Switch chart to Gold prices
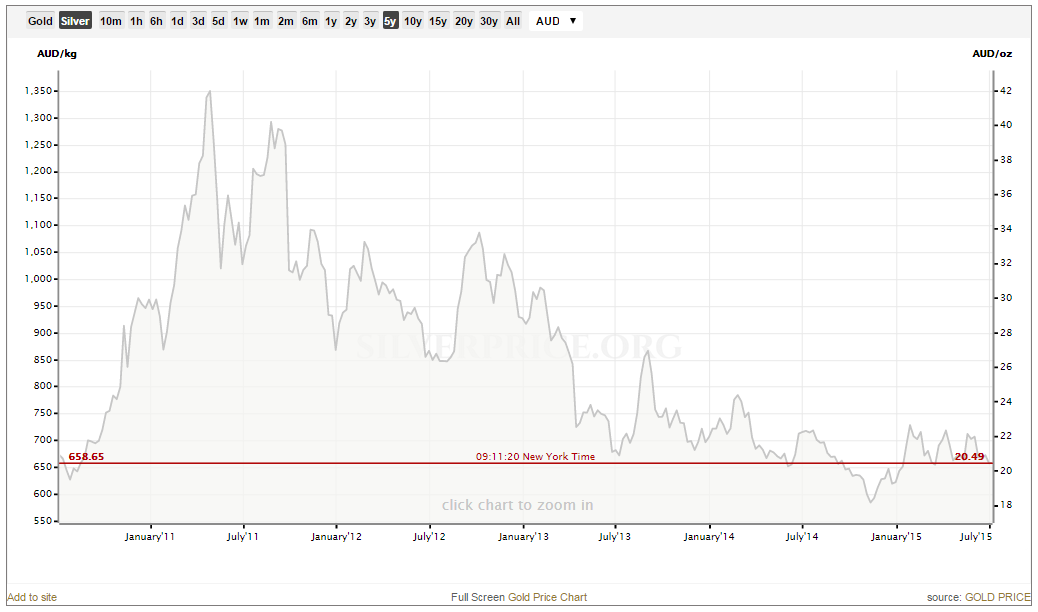 [40, 21]
